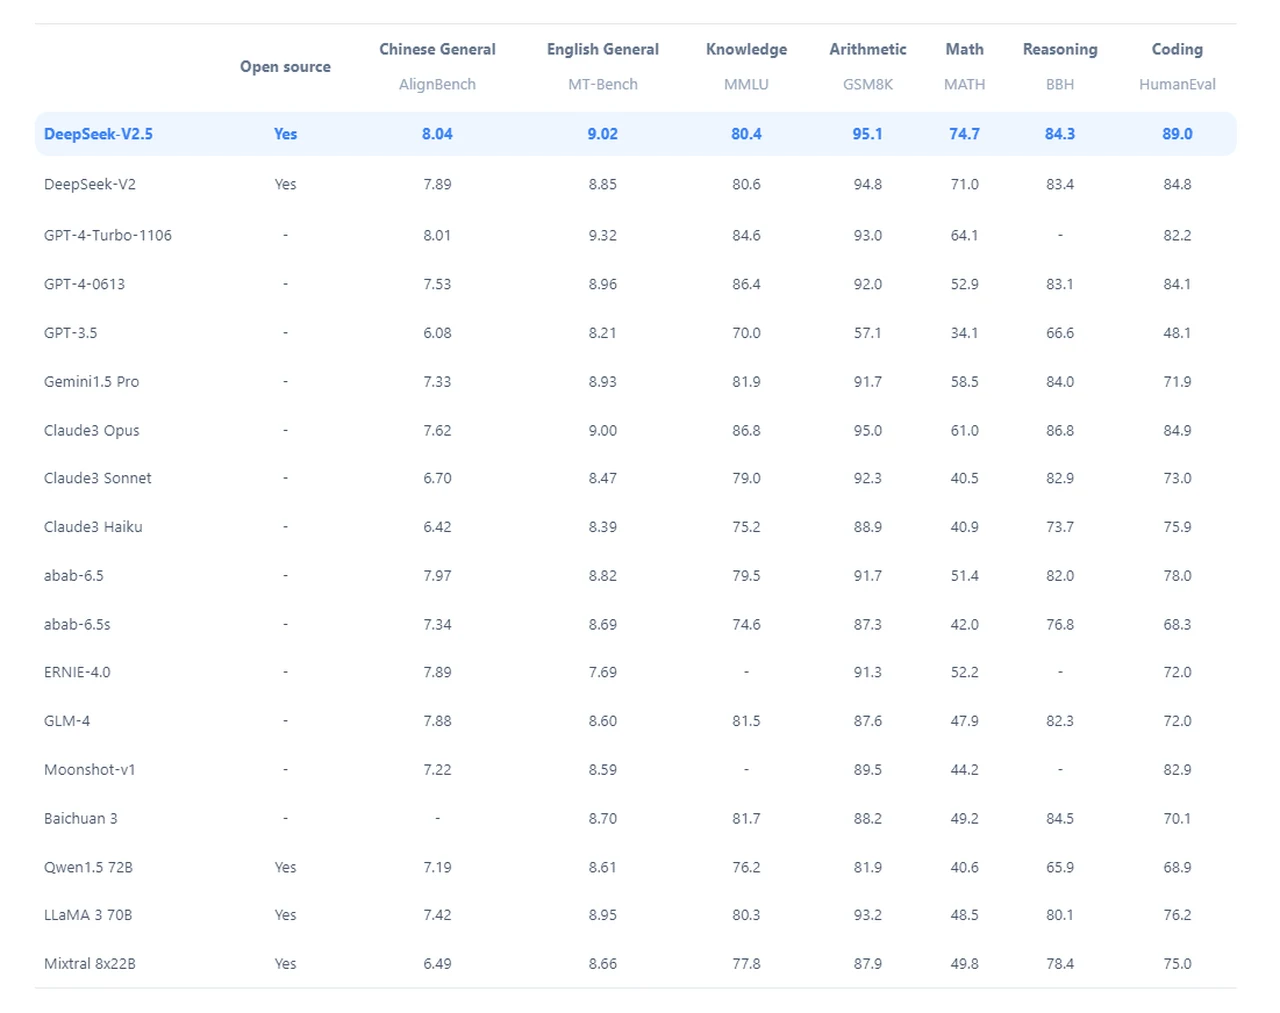Click the BBH subheader label

[x=1060, y=85]
